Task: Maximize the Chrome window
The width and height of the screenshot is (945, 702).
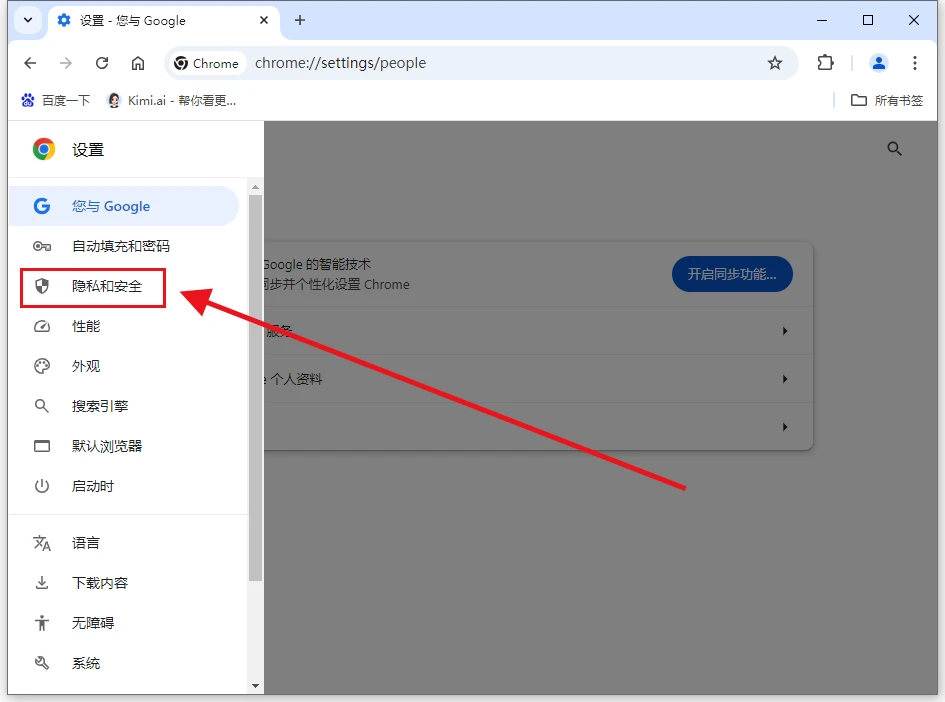Action: click(x=868, y=20)
